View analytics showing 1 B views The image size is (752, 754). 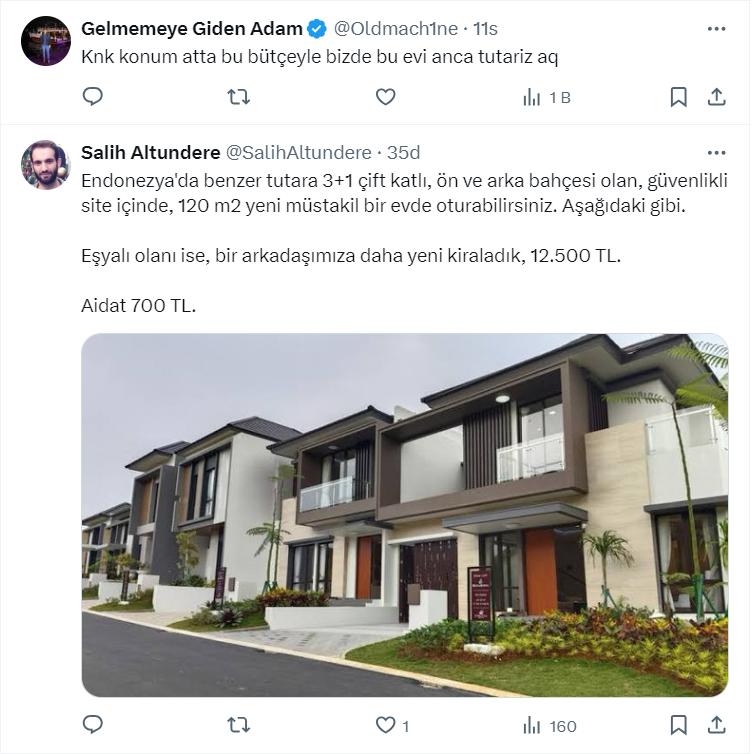547,98
